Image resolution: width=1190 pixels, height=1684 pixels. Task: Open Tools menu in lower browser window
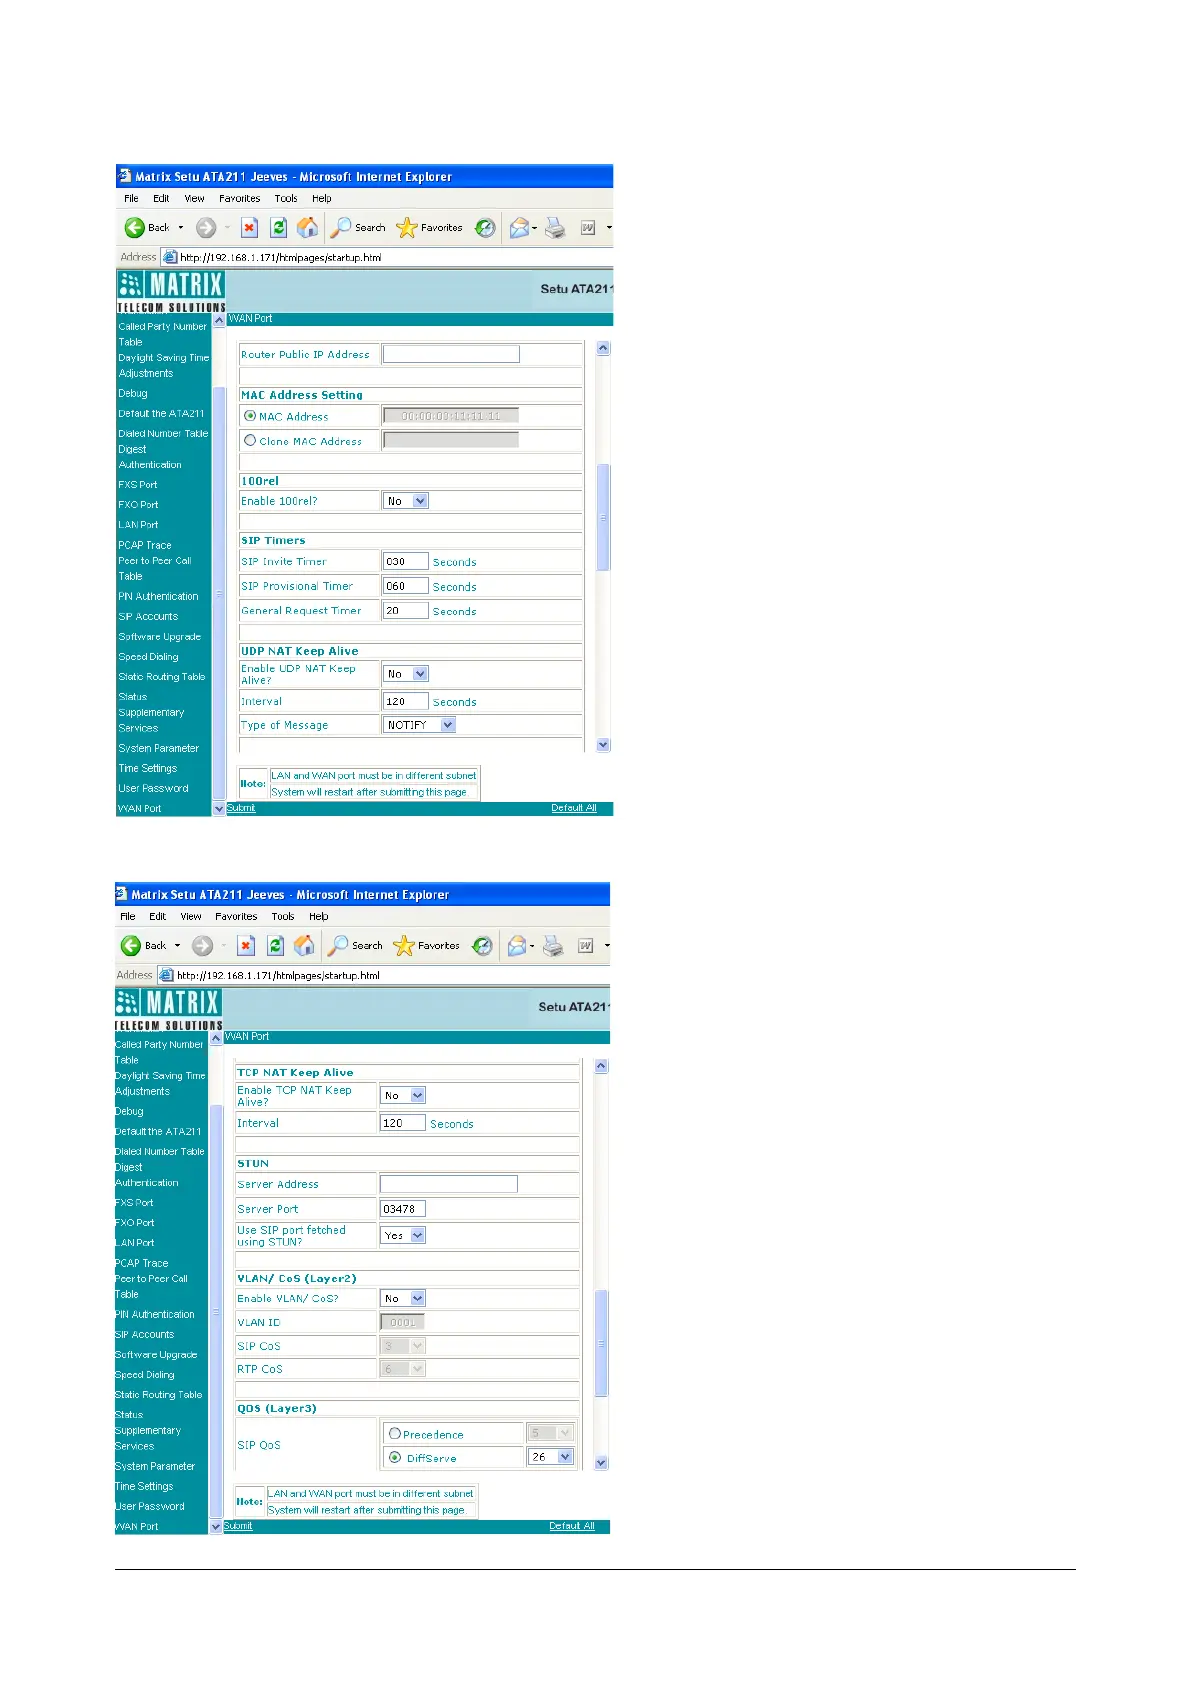pos(283,916)
